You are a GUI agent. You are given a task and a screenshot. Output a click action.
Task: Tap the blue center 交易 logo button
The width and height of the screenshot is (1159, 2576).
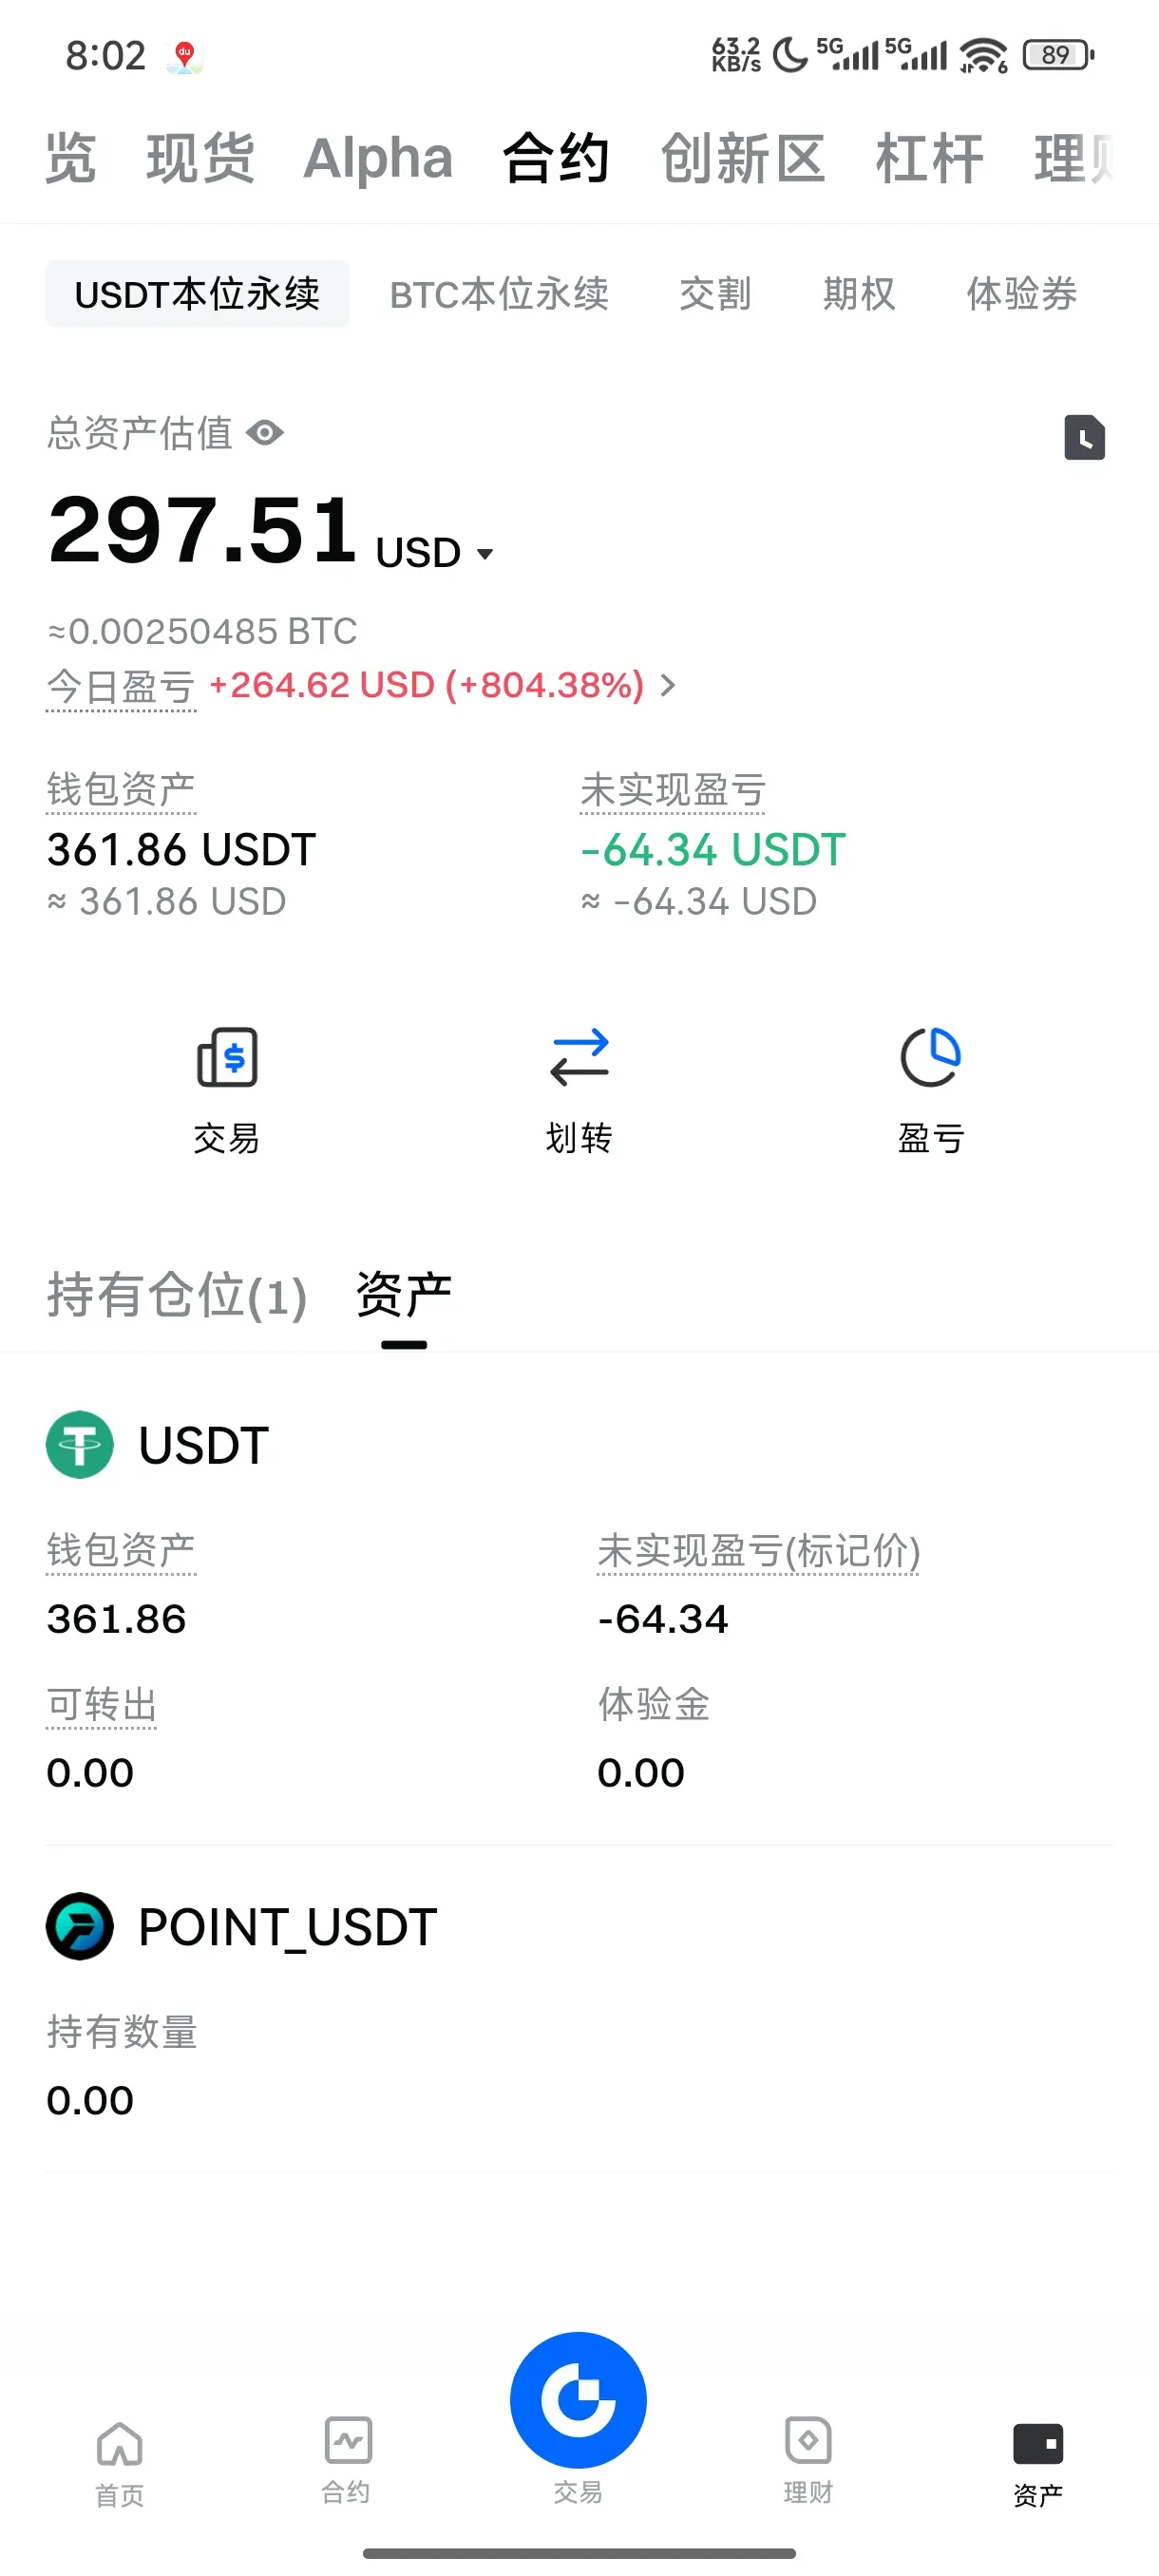[x=578, y=2400]
